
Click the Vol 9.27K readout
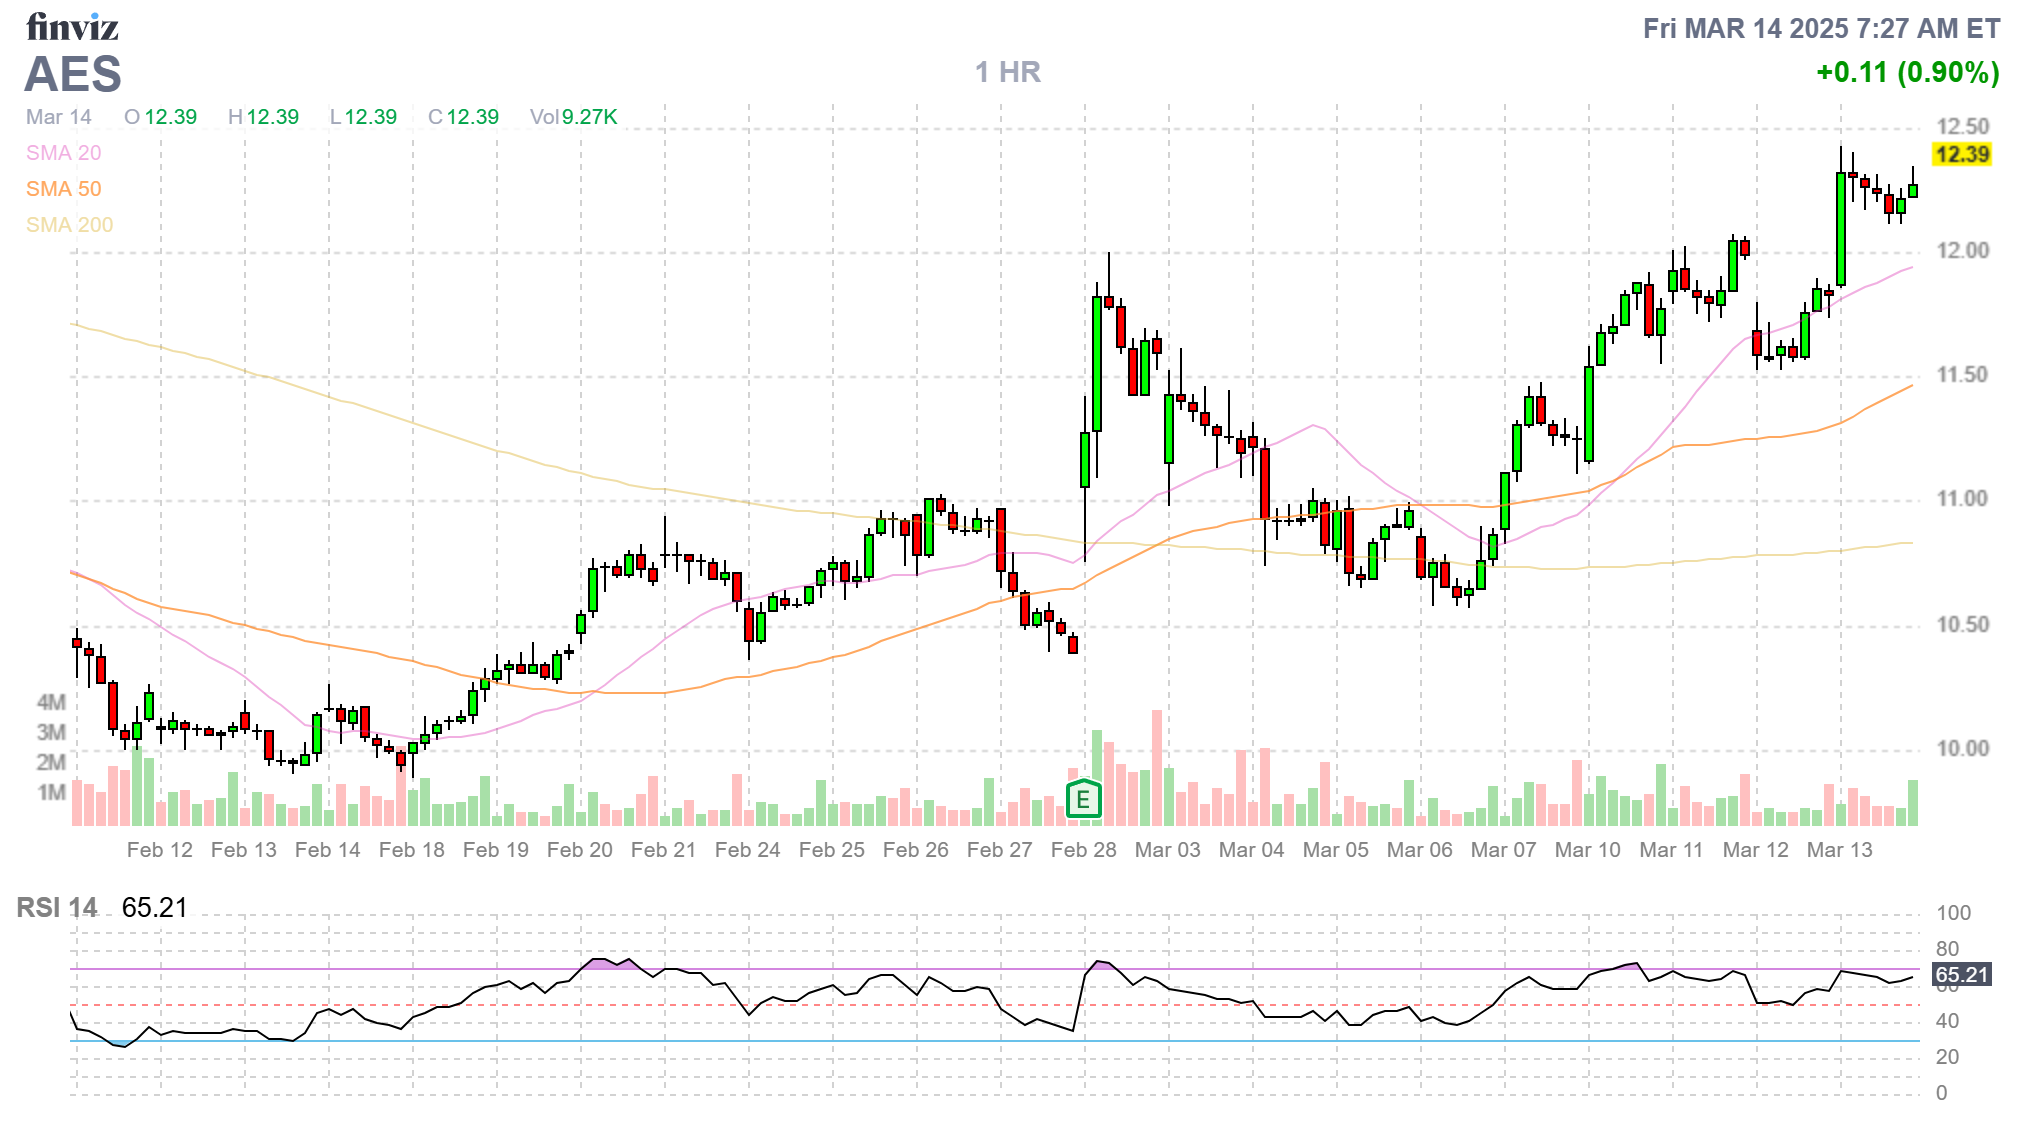(573, 117)
